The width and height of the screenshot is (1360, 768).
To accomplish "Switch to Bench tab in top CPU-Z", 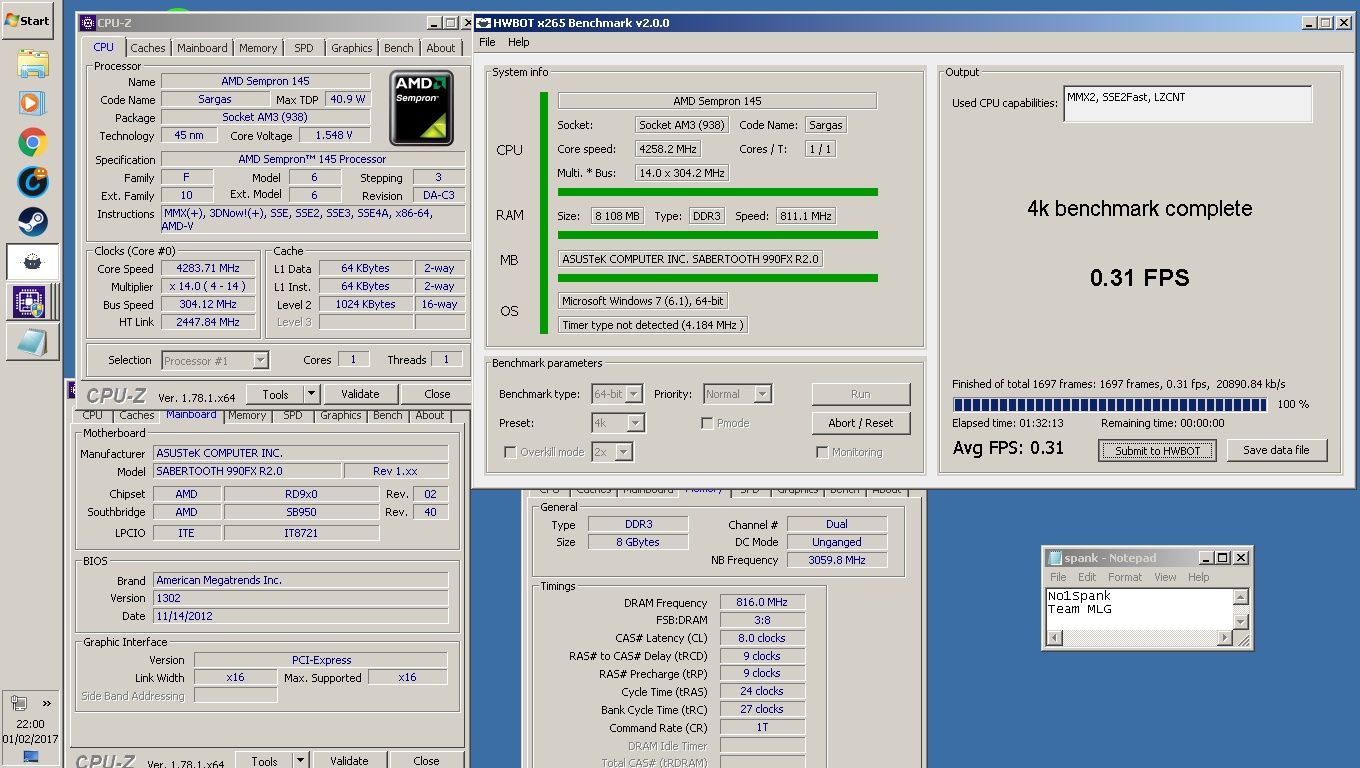I will point(399,48).
